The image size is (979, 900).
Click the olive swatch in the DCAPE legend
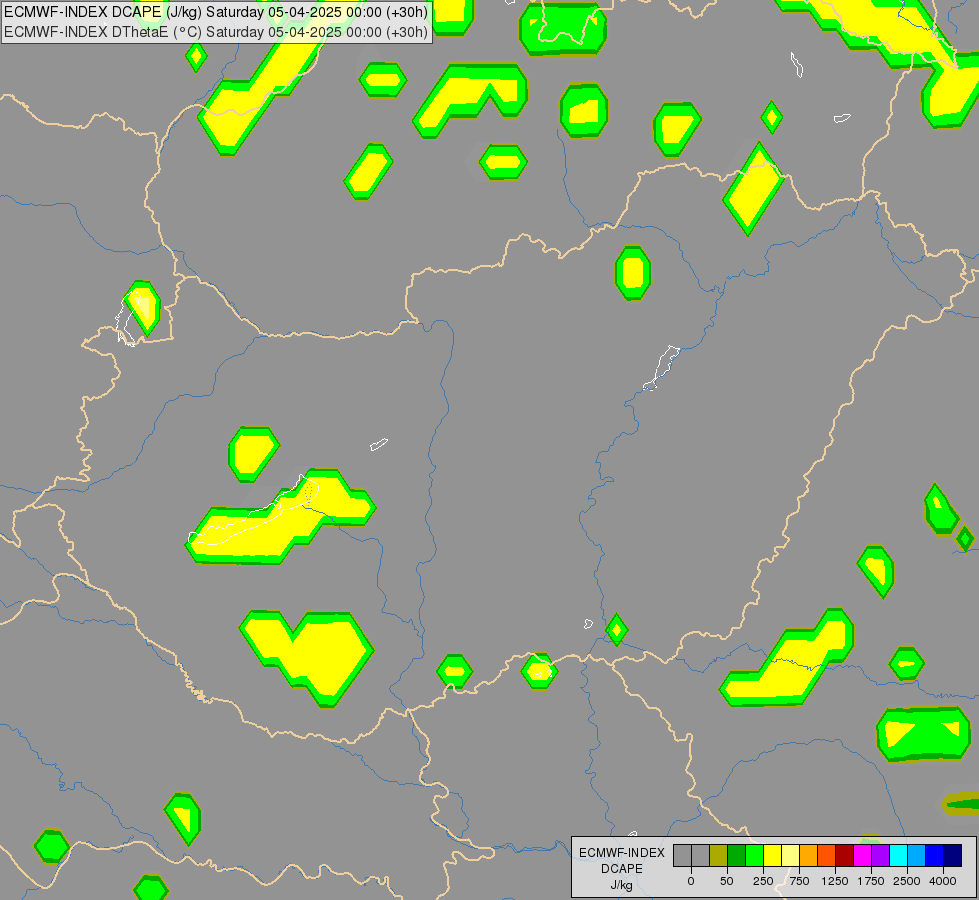tap(719, 855)
